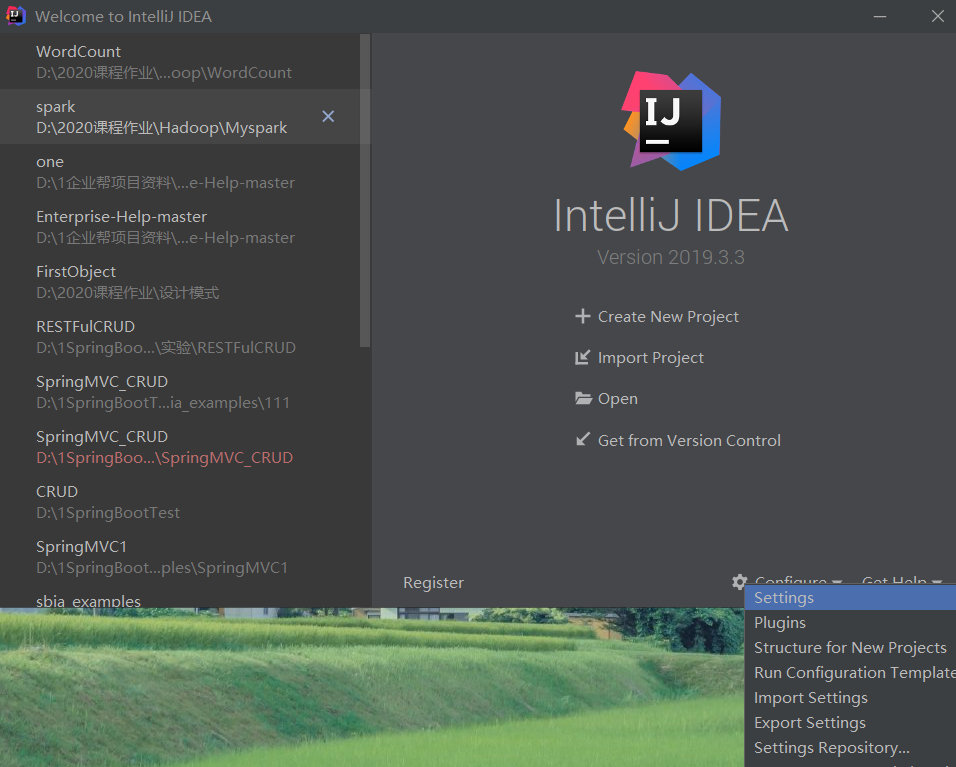Click the Get from Version Control icon
956x767 pixels.
[x=583, y=439]
